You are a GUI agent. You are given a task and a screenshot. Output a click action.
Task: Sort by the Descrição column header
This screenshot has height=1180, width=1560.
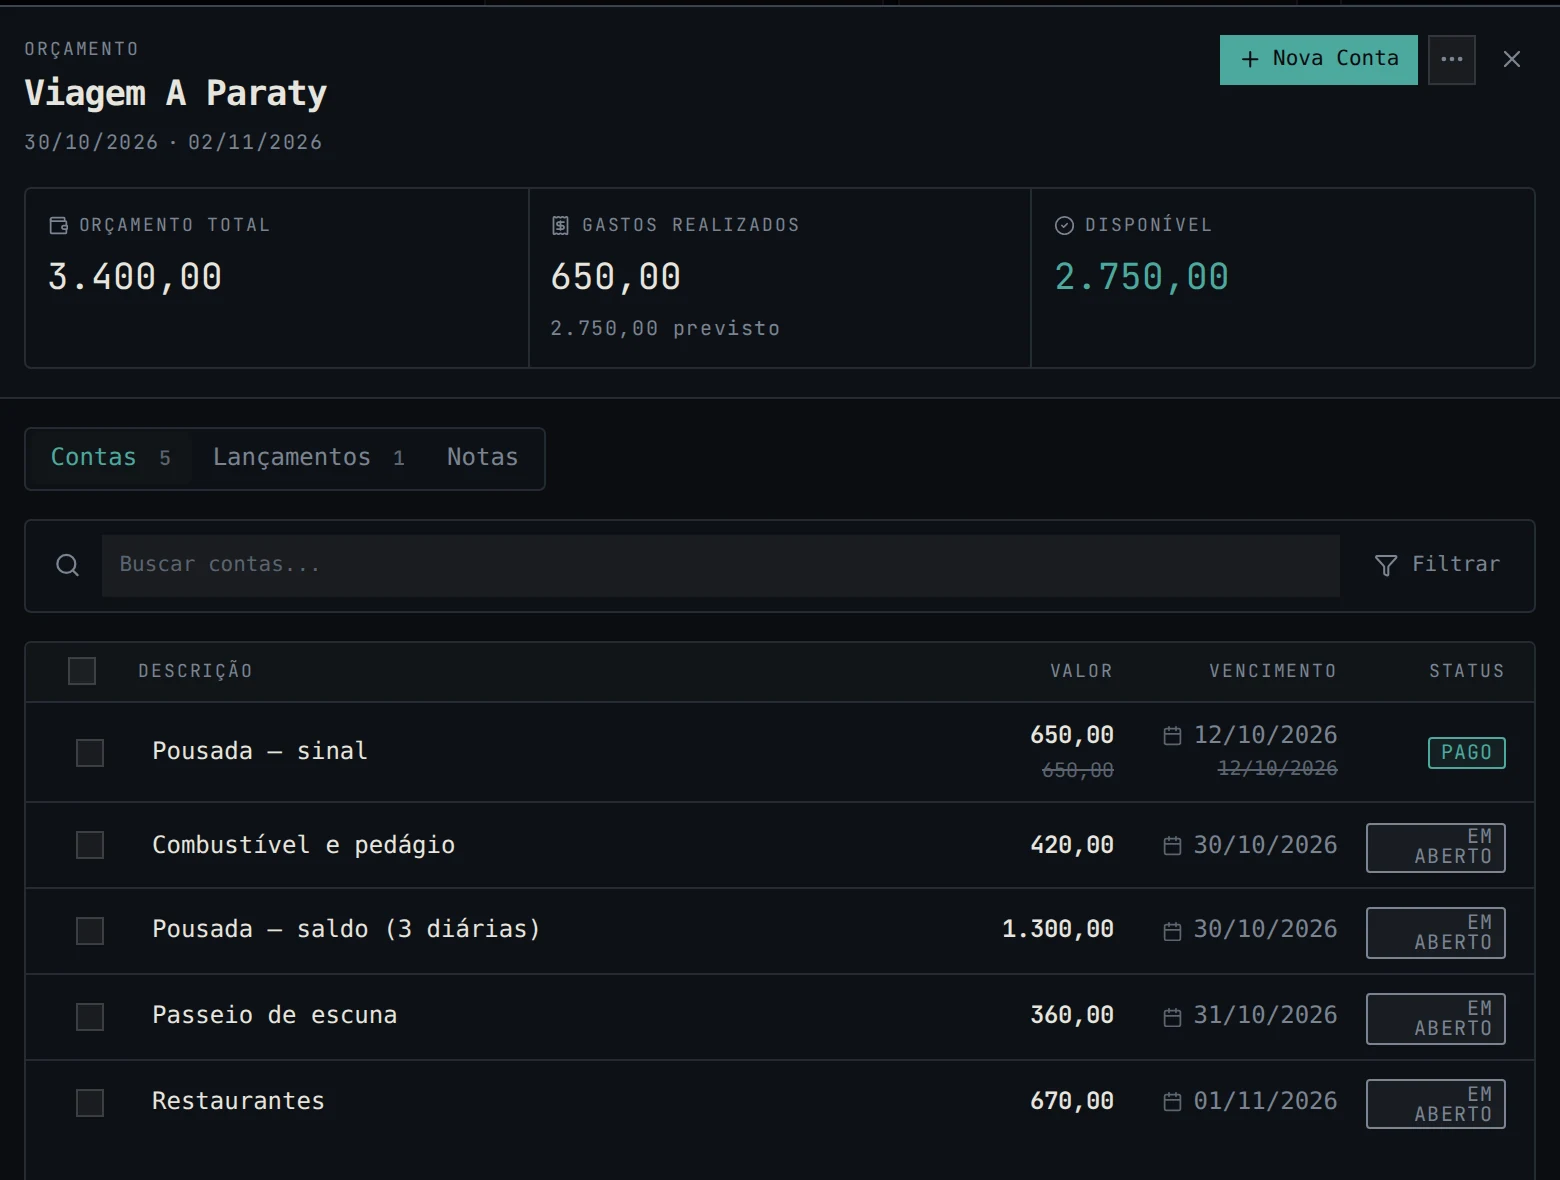pos(195,671)
